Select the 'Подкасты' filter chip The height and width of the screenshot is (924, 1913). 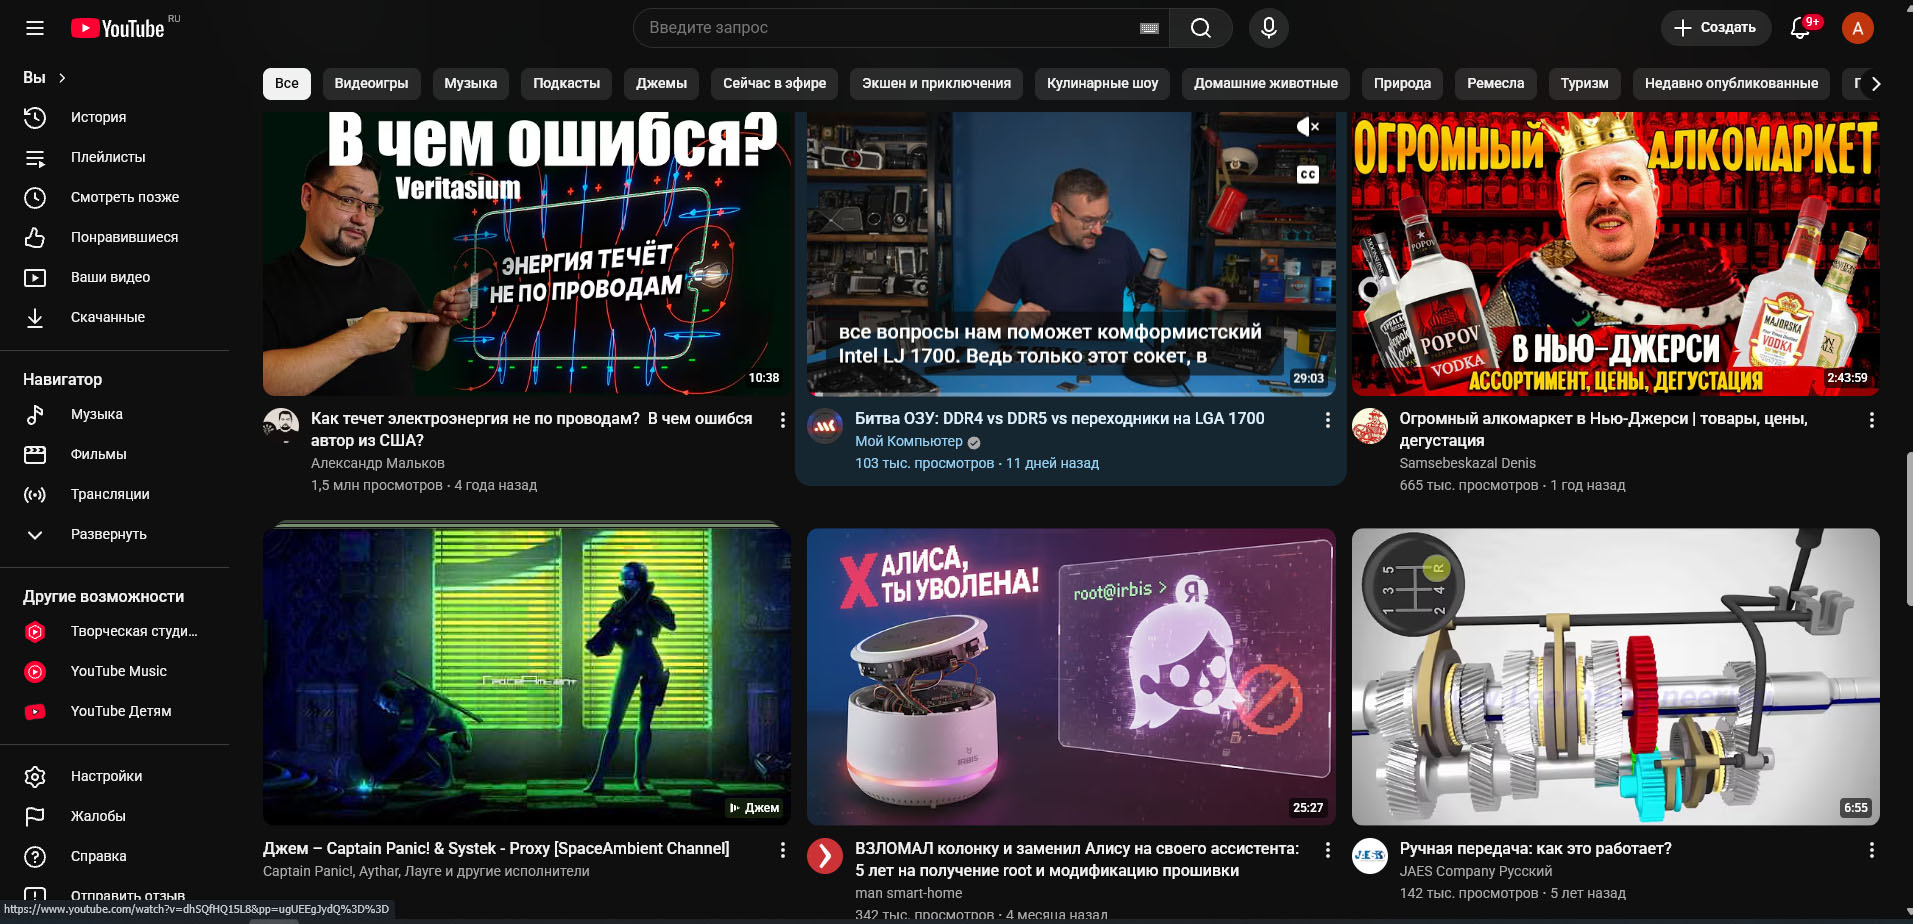[x=566, y=83]
